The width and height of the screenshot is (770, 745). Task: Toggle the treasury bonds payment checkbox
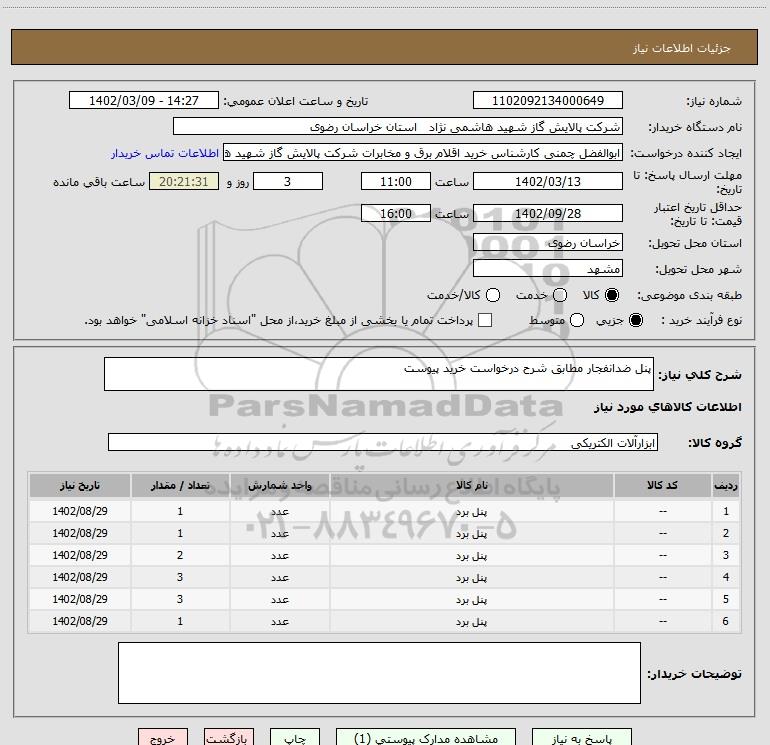(485, 320)
